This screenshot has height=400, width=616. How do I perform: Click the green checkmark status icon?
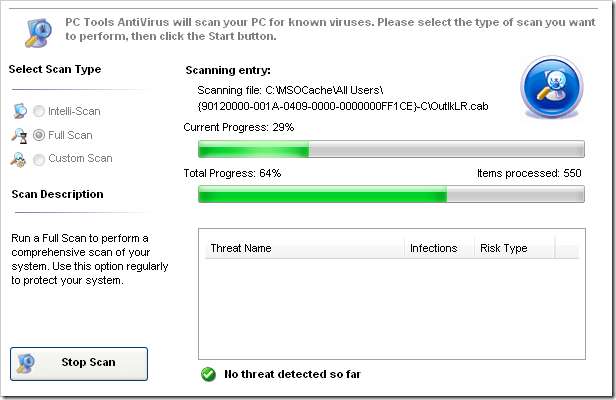coord(208,374)
